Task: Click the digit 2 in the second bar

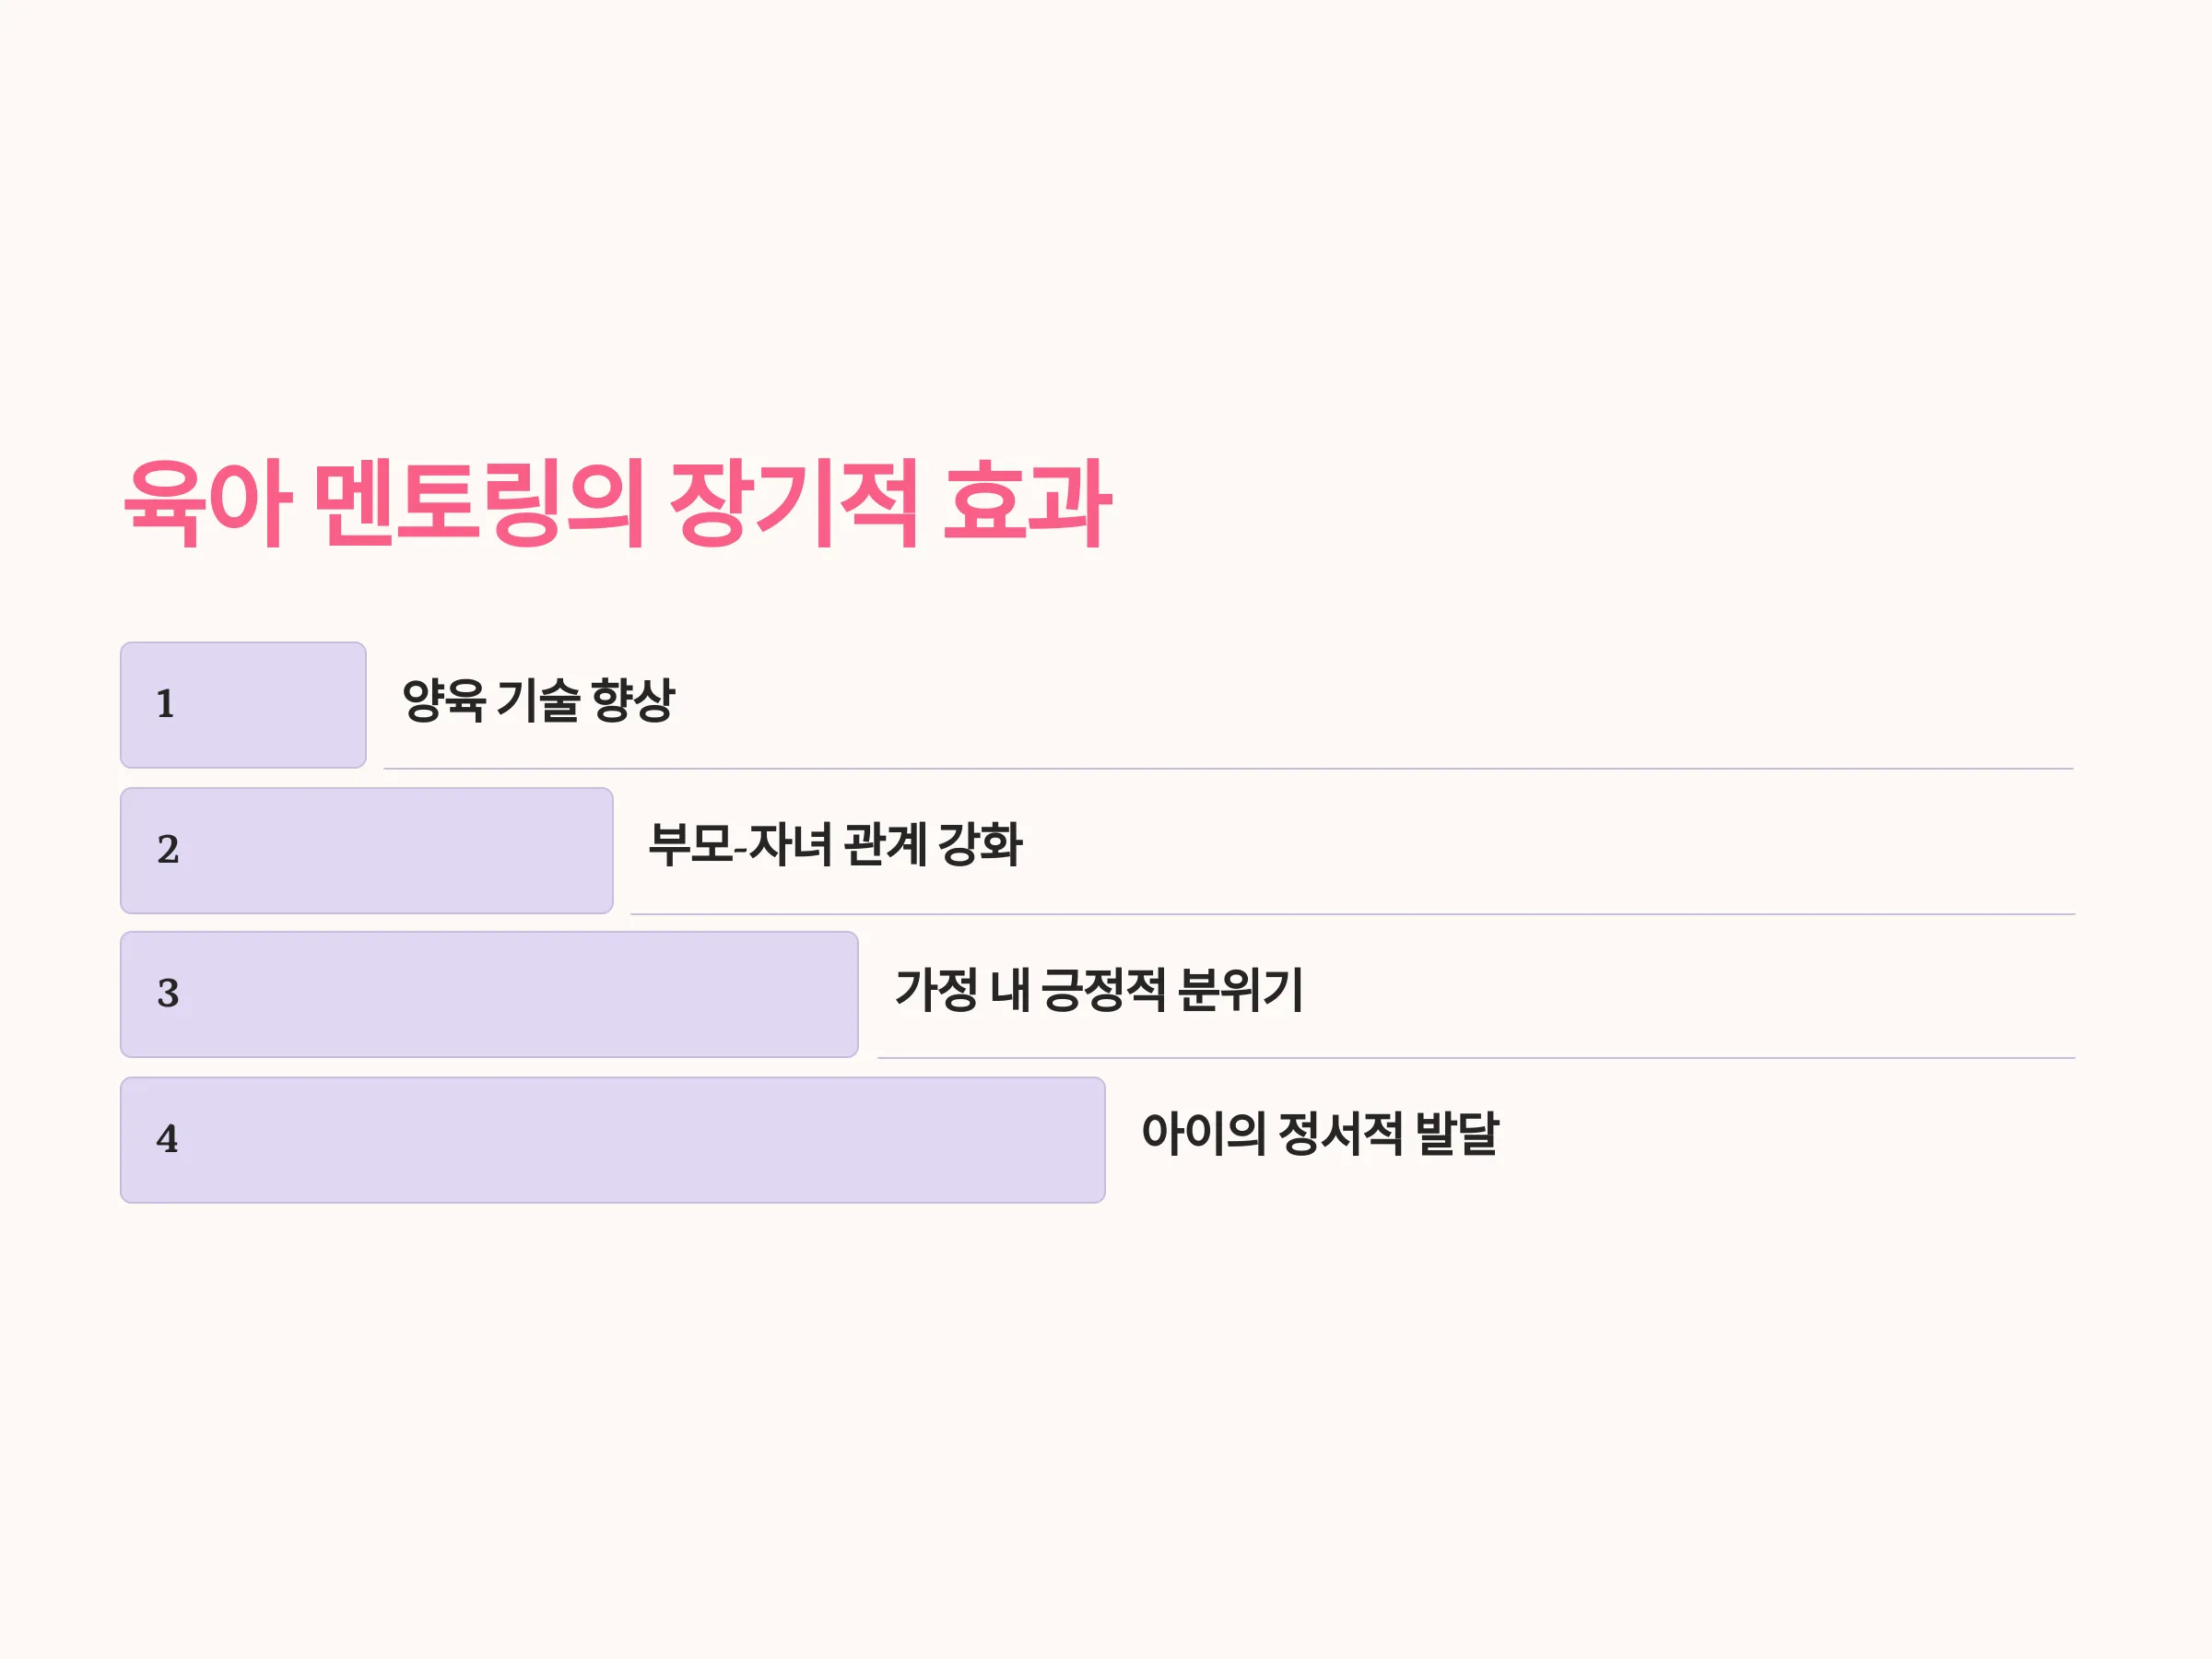Action: pyautogui.click(x=168, y=849)
